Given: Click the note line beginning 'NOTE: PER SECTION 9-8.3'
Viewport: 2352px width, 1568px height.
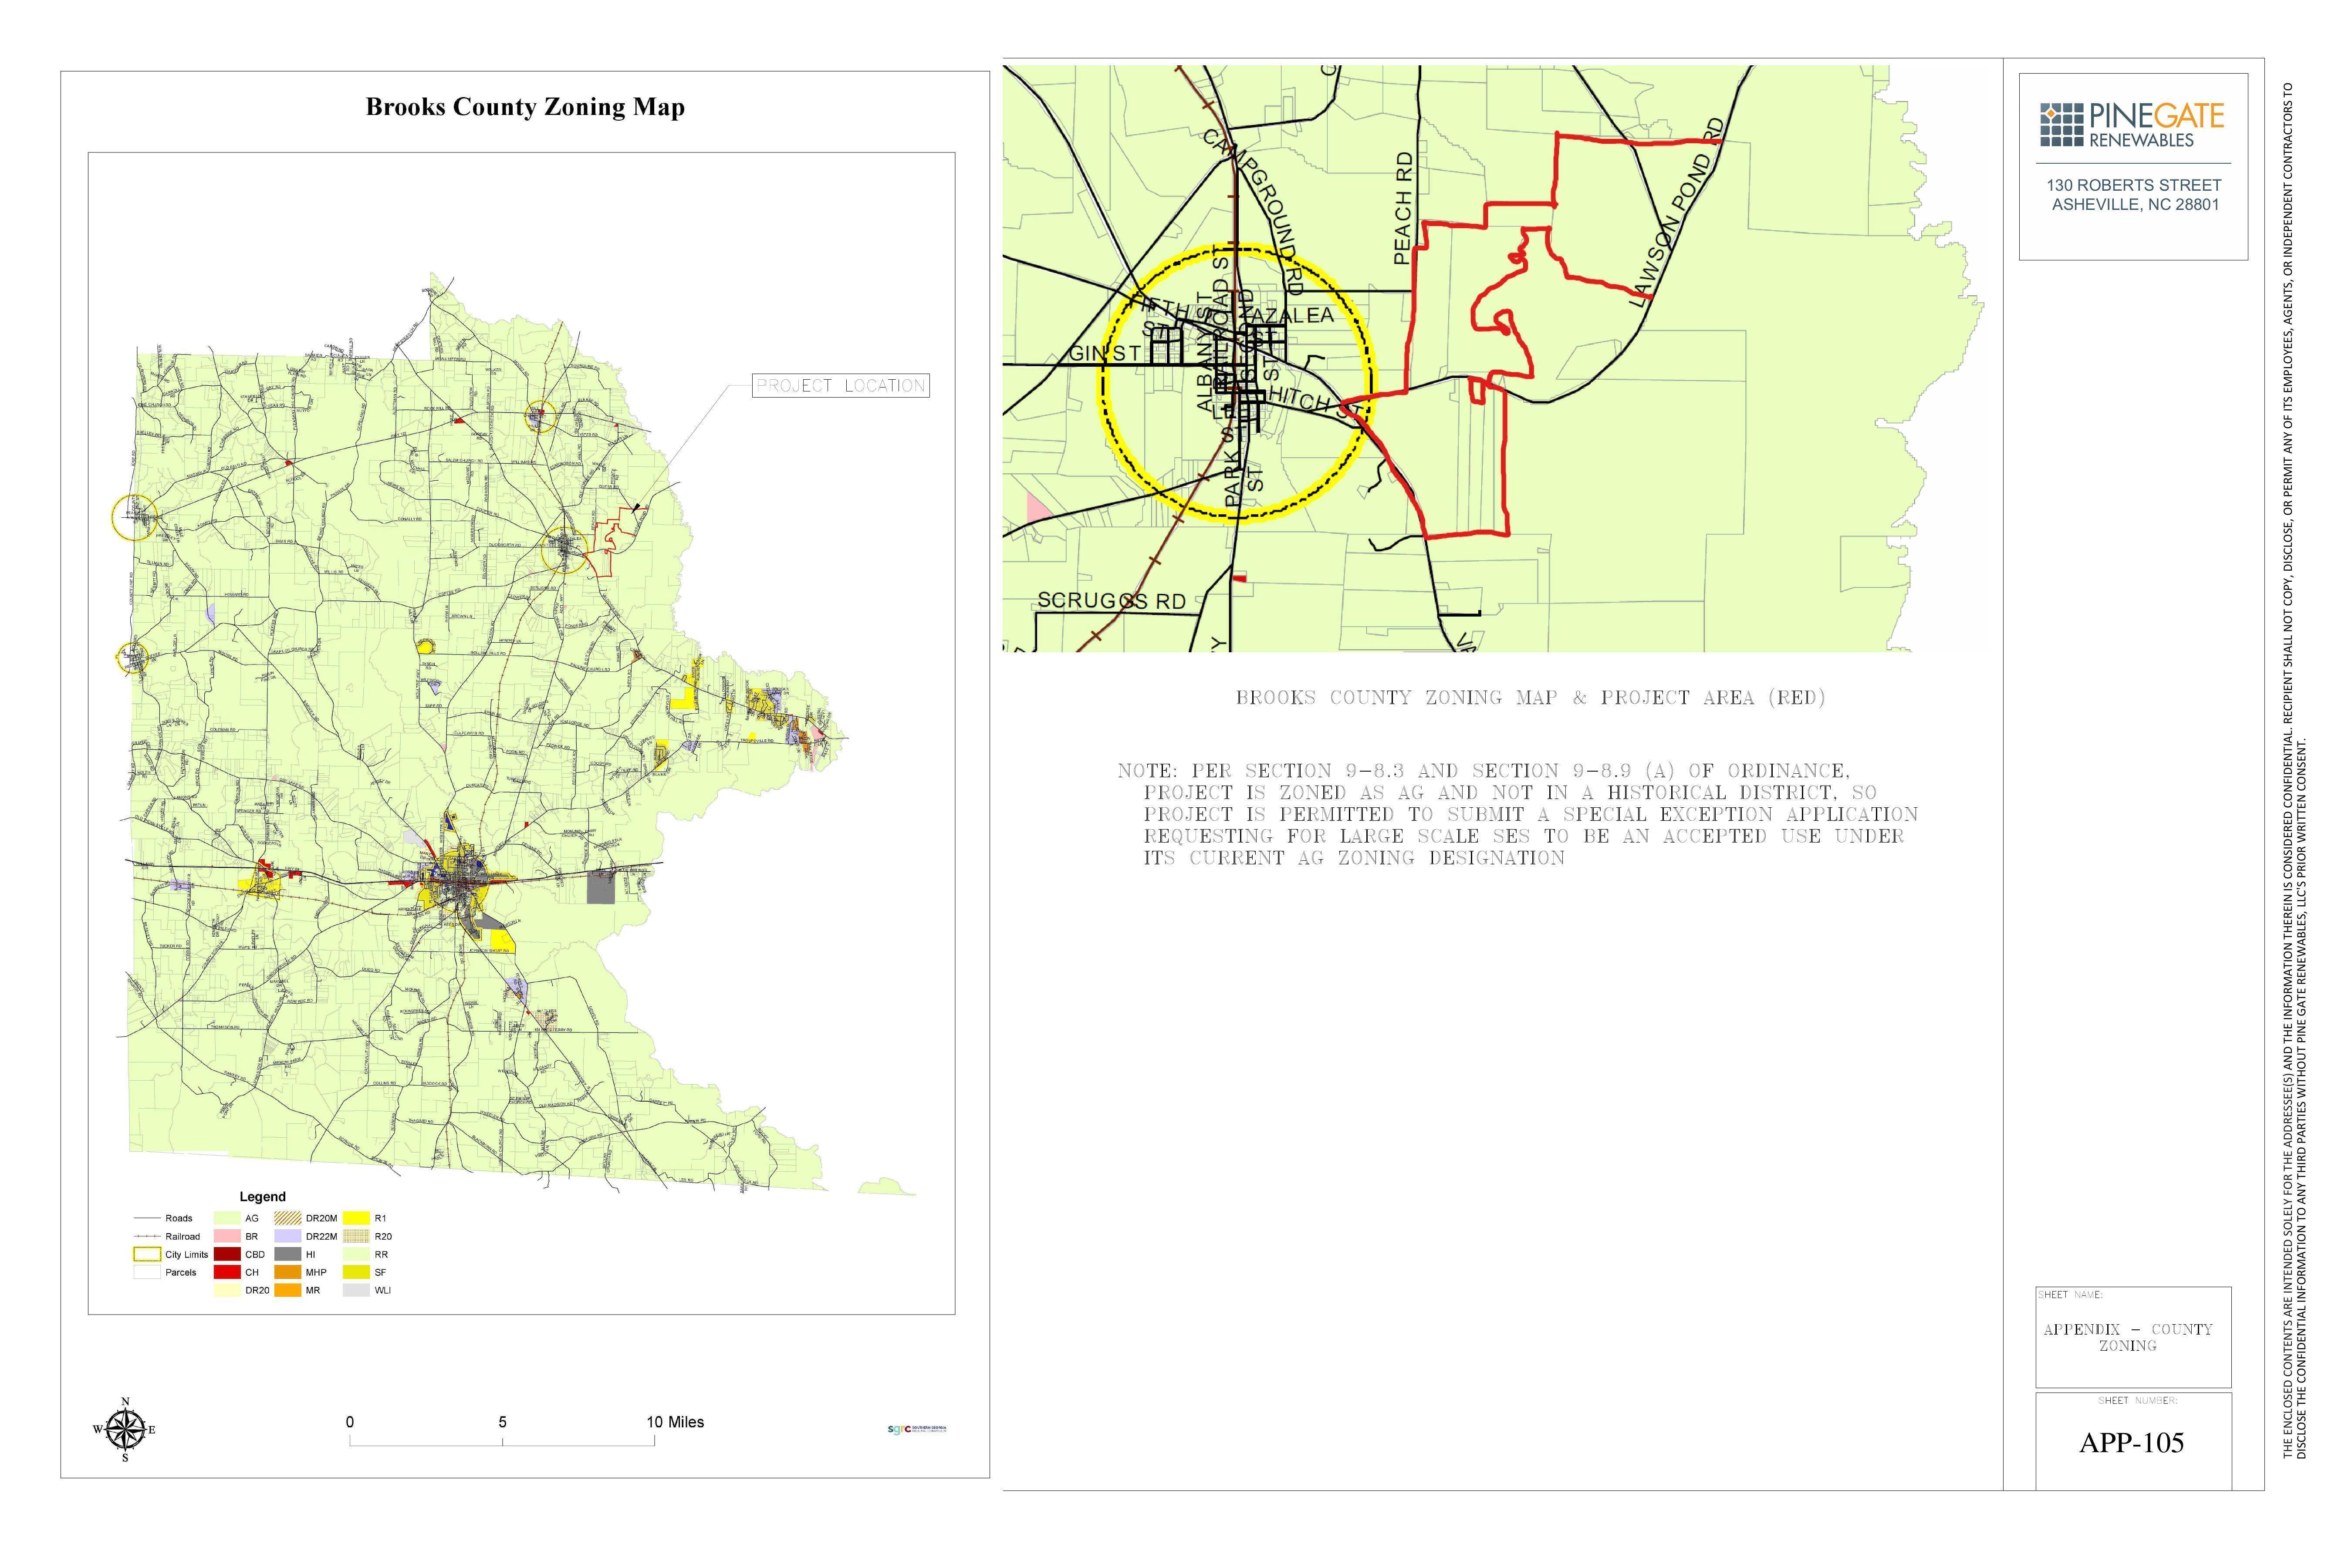Looking at the screenshot, I should point(1483,771).
